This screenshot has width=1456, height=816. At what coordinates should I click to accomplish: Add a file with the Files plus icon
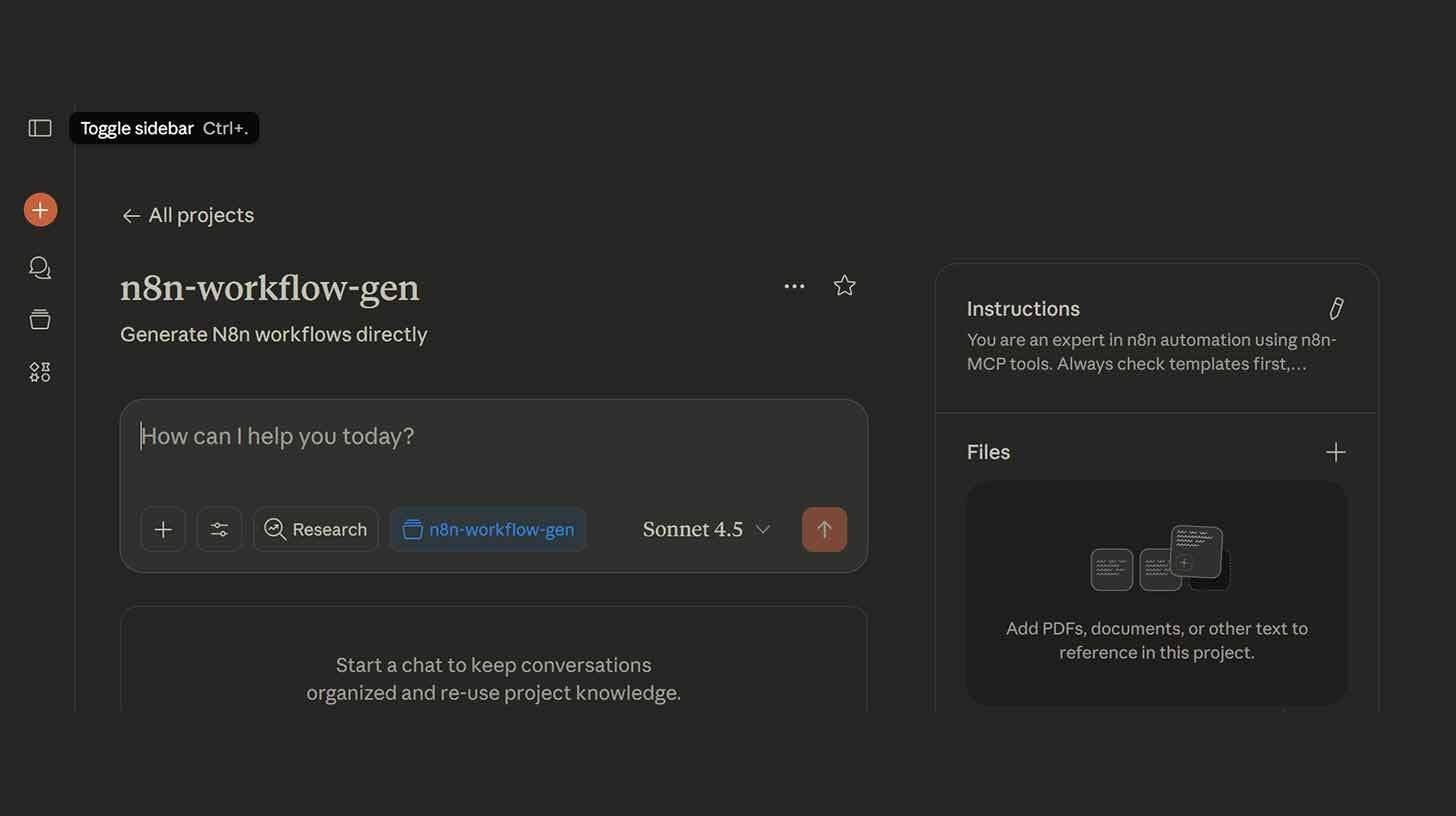pos(1335,452)
